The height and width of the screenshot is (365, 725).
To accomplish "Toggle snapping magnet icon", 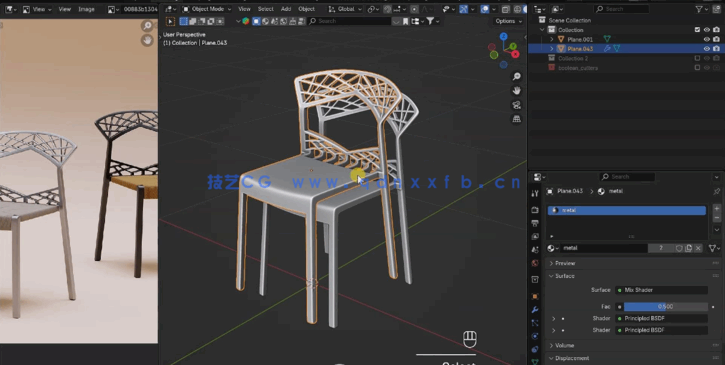I will [x=387, y=9].
